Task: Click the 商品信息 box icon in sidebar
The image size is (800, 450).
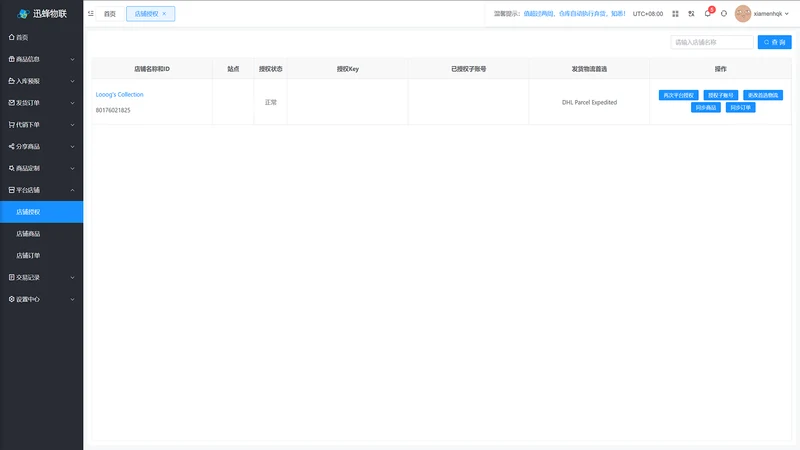Action: point(12,59)
